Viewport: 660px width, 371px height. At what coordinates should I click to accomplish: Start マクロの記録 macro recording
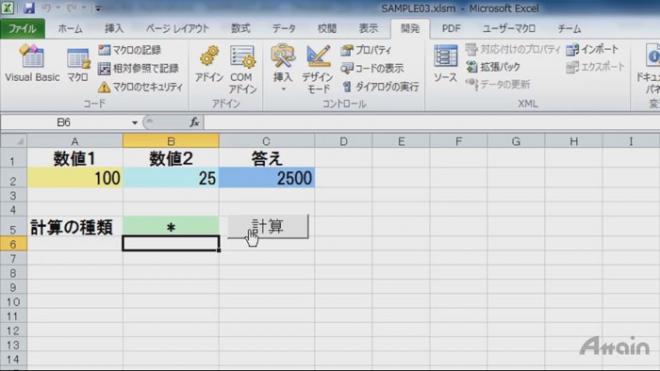coord(130,50)
